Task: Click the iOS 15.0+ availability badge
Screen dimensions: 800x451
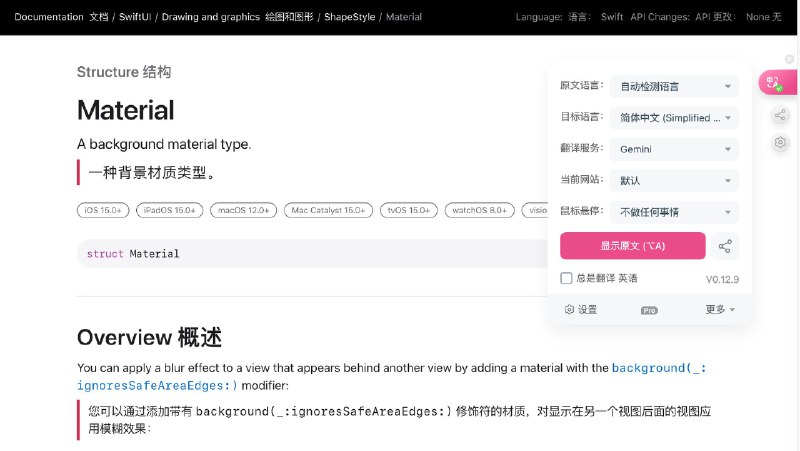Action: (103, 210)
